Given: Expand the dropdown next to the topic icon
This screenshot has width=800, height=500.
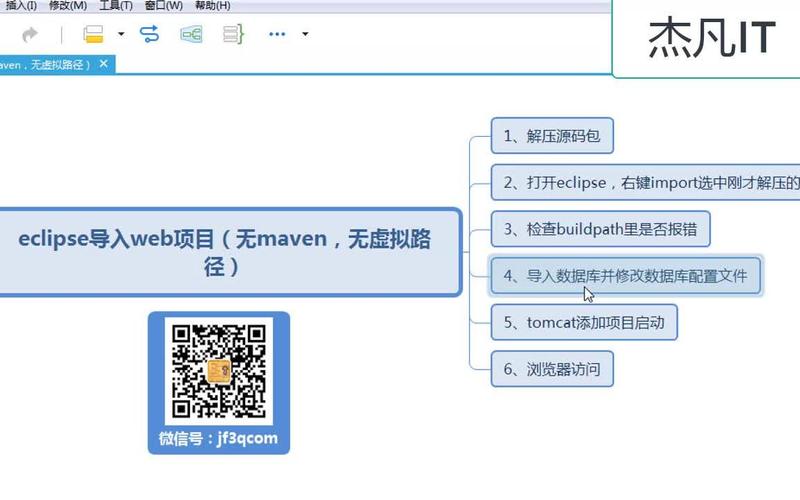Looking at the screenshot, I should 121,34.
